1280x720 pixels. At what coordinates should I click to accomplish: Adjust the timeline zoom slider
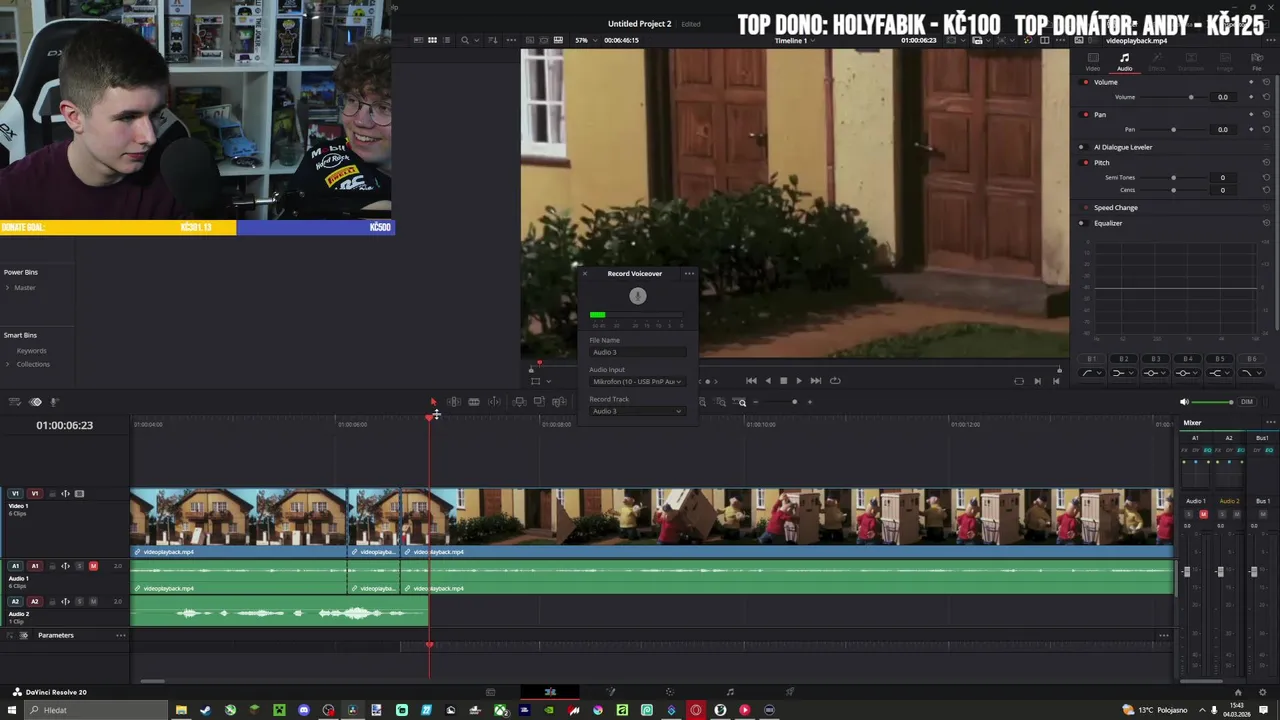[795, 402]
